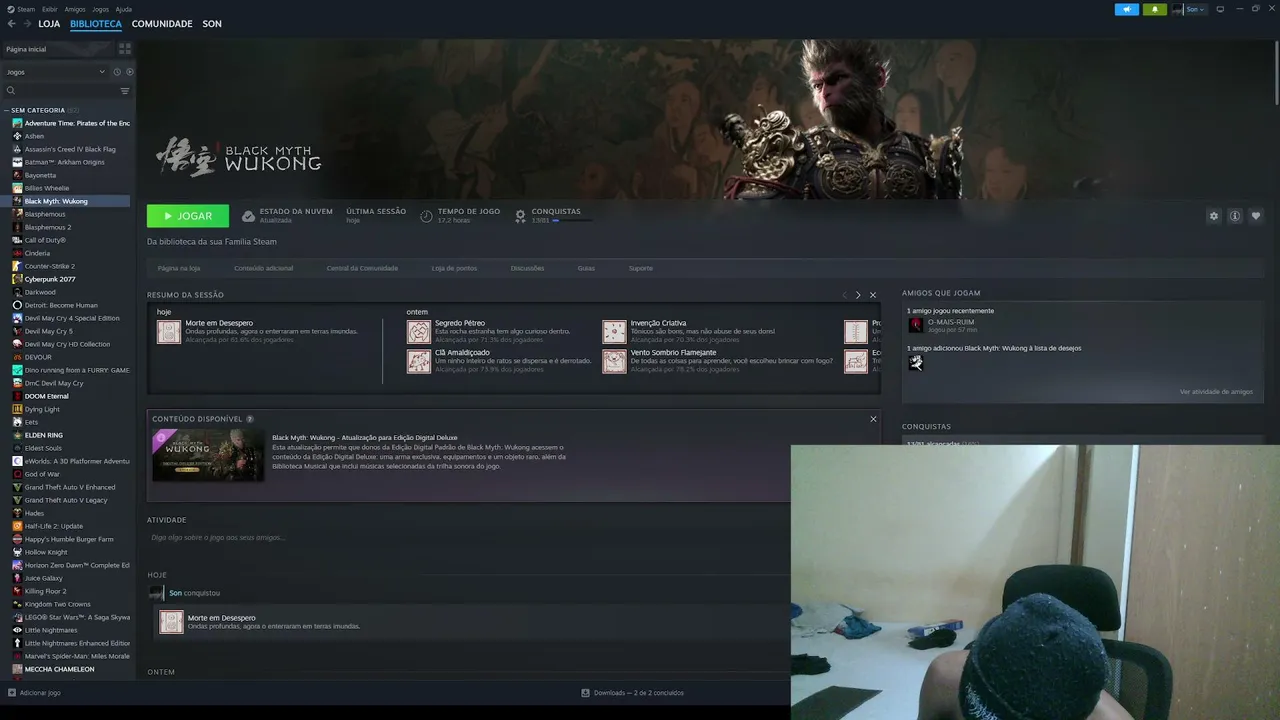Open the Ajuda menu

pyautogui.click(x=124, y=9)
